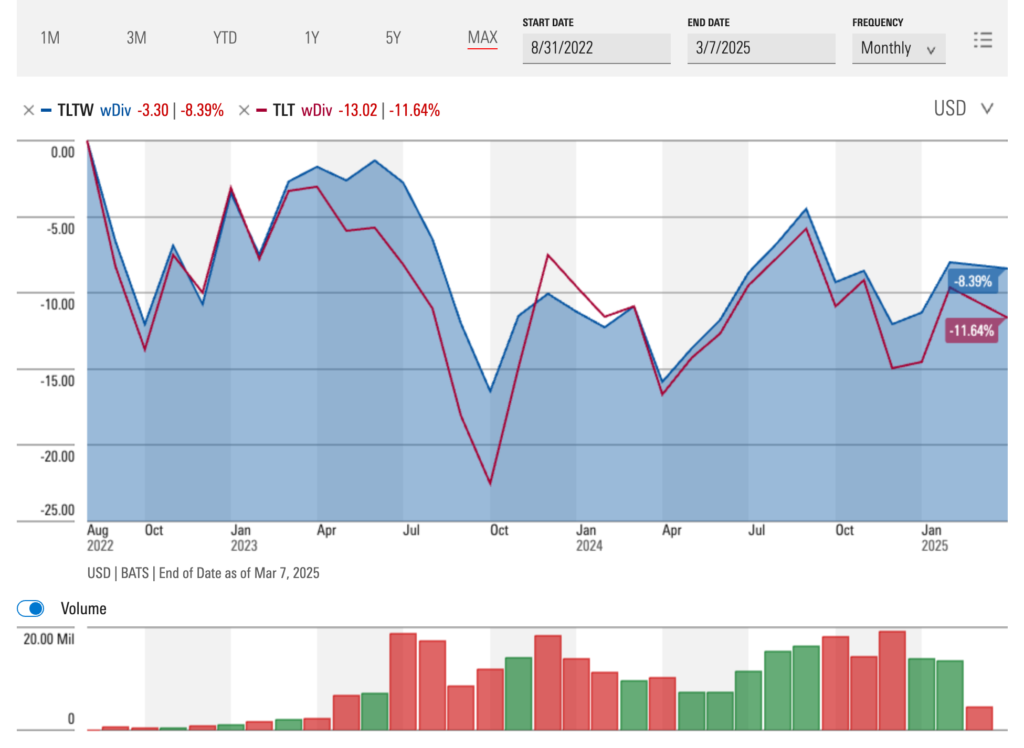This screenshot has height=748, width=1024.
Task: Click the Start Date input field
Action: (x=596, y=48)
